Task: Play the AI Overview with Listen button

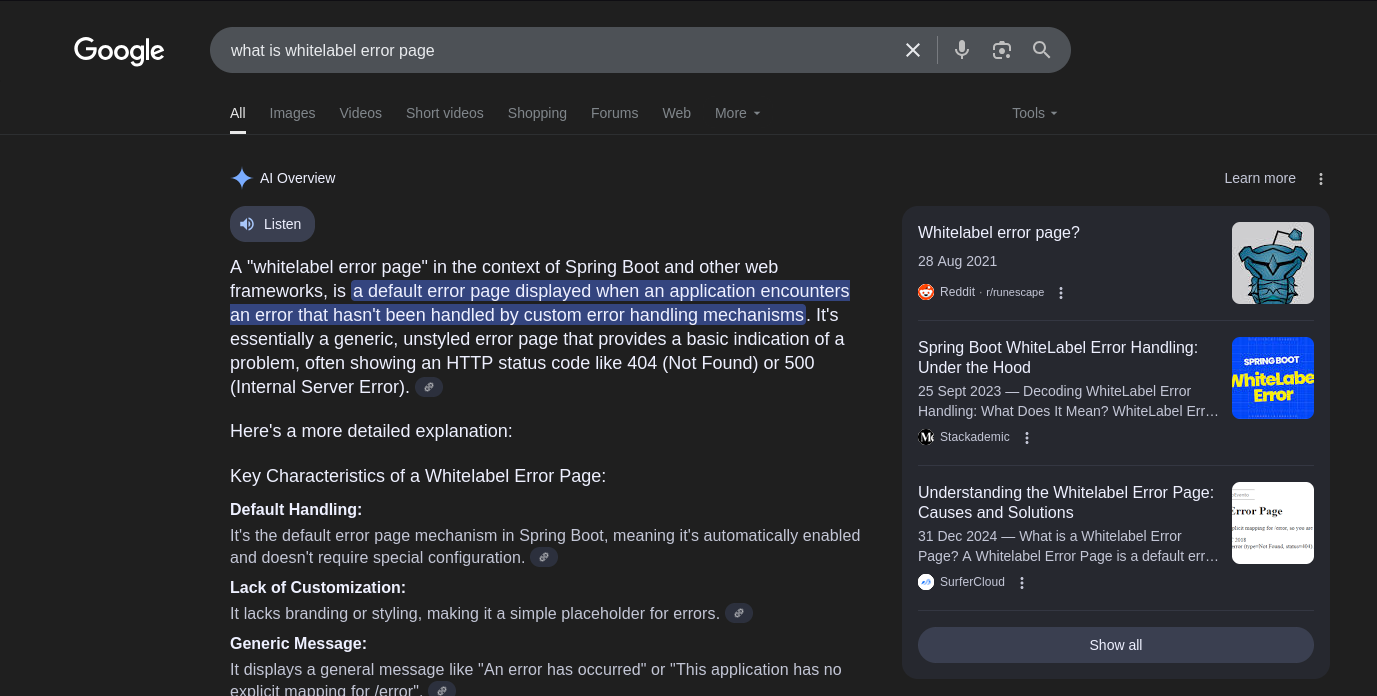Action: pos(272,224)
